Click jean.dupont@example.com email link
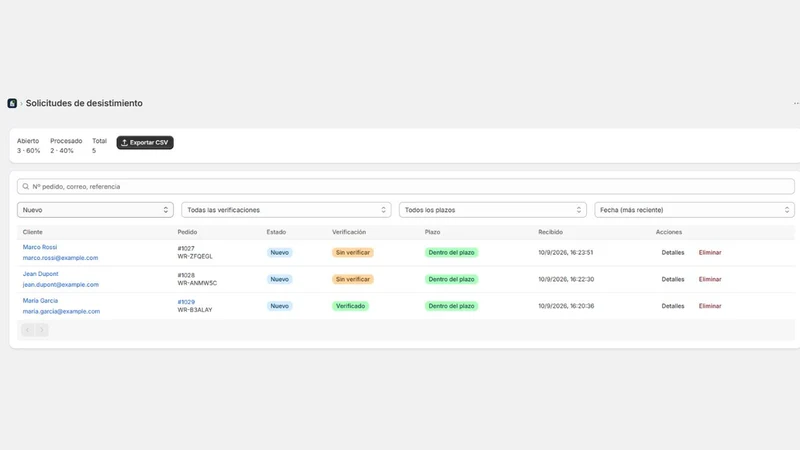 [x=61, y=284]
